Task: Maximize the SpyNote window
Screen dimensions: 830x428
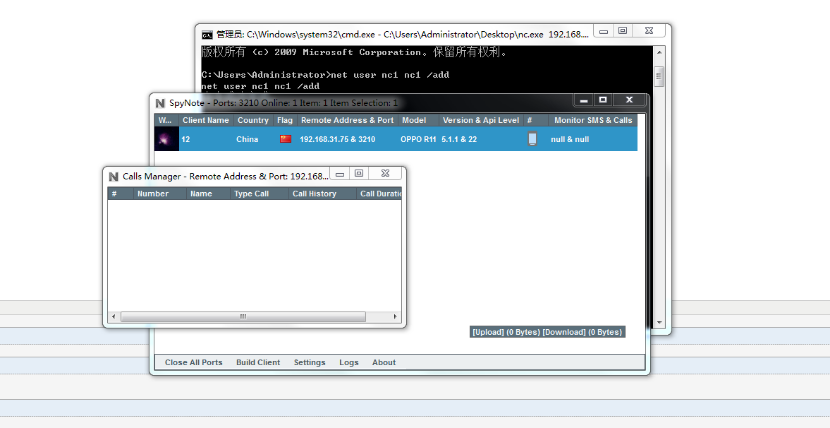Action: coord(603,100)
